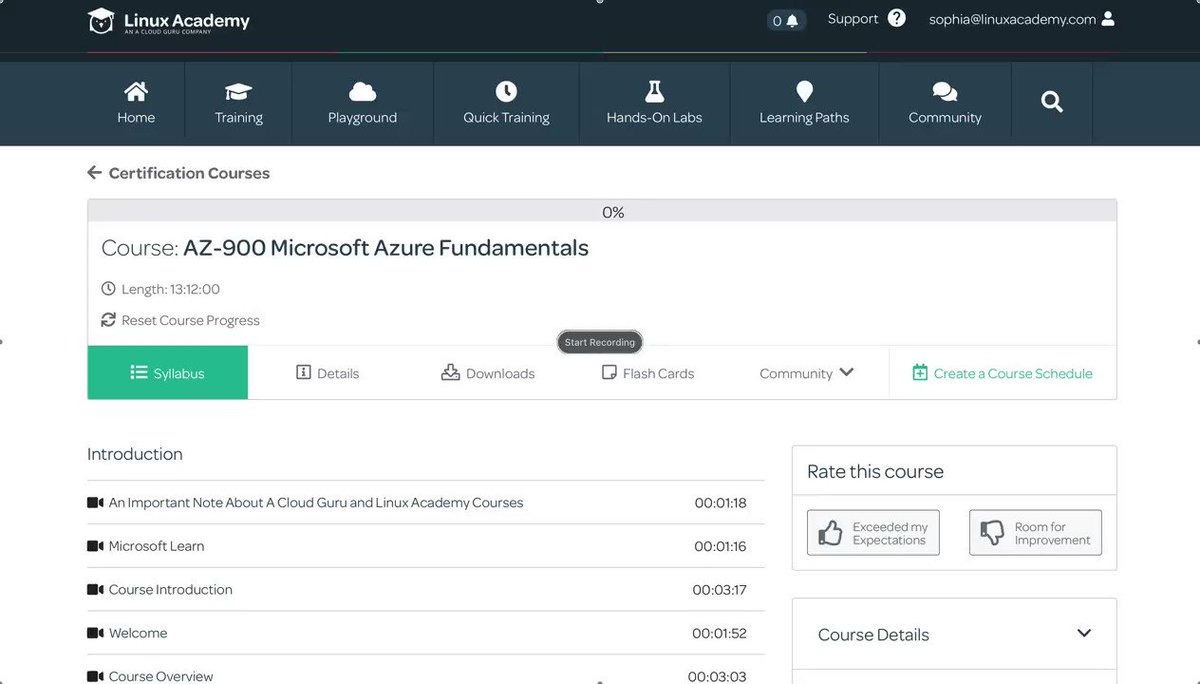Viewport: 1200px width, 684px height.
Task: Click the calendar icon in Create a Course Schedule
Action: (x=920, y=373)
